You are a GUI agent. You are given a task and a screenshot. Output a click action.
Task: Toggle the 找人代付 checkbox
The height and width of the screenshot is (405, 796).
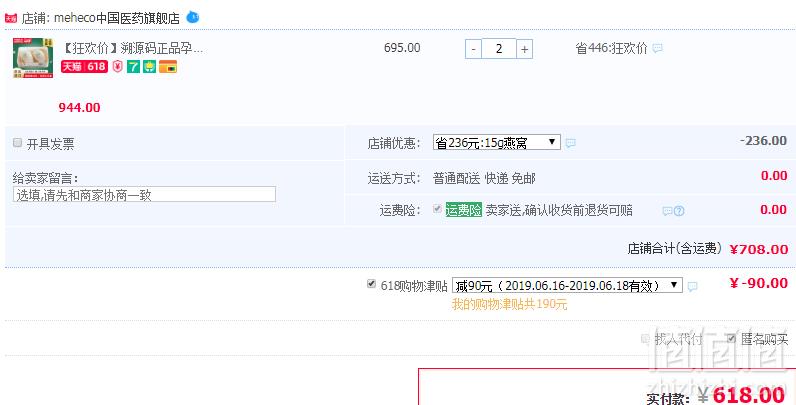tap(645, 339)
